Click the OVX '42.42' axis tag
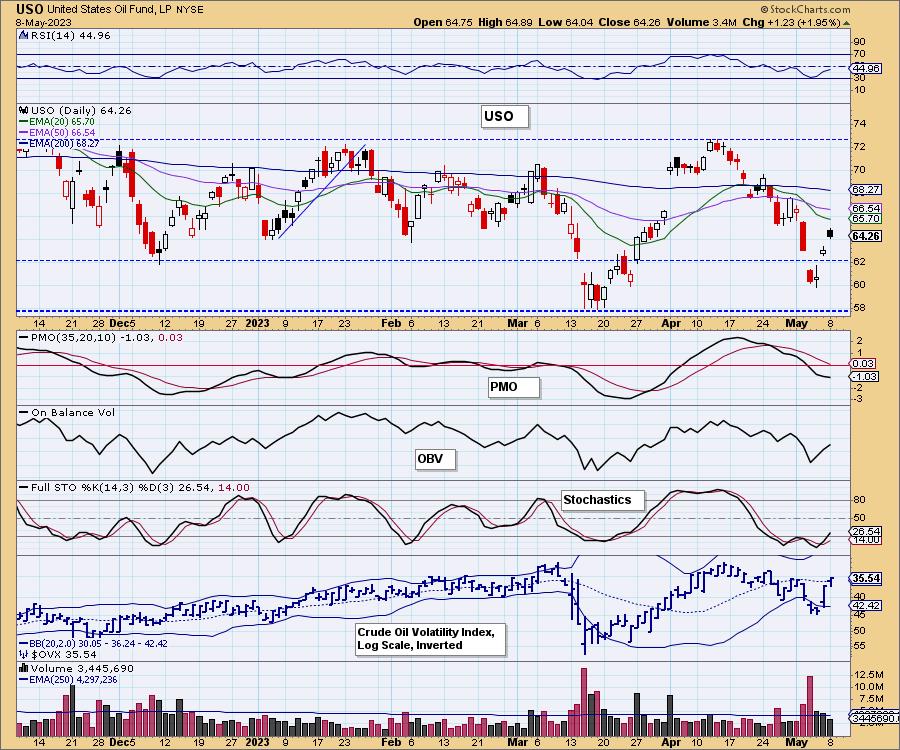 click(x=867, y=605)
